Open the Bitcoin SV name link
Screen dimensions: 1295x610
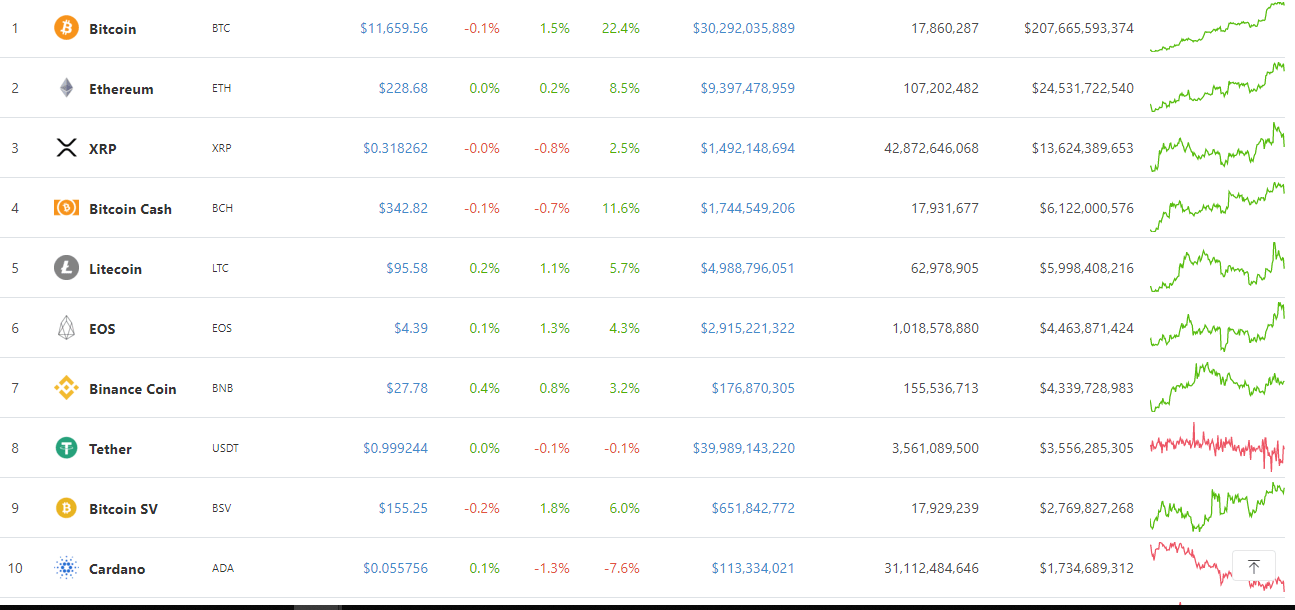pos(123,509)
